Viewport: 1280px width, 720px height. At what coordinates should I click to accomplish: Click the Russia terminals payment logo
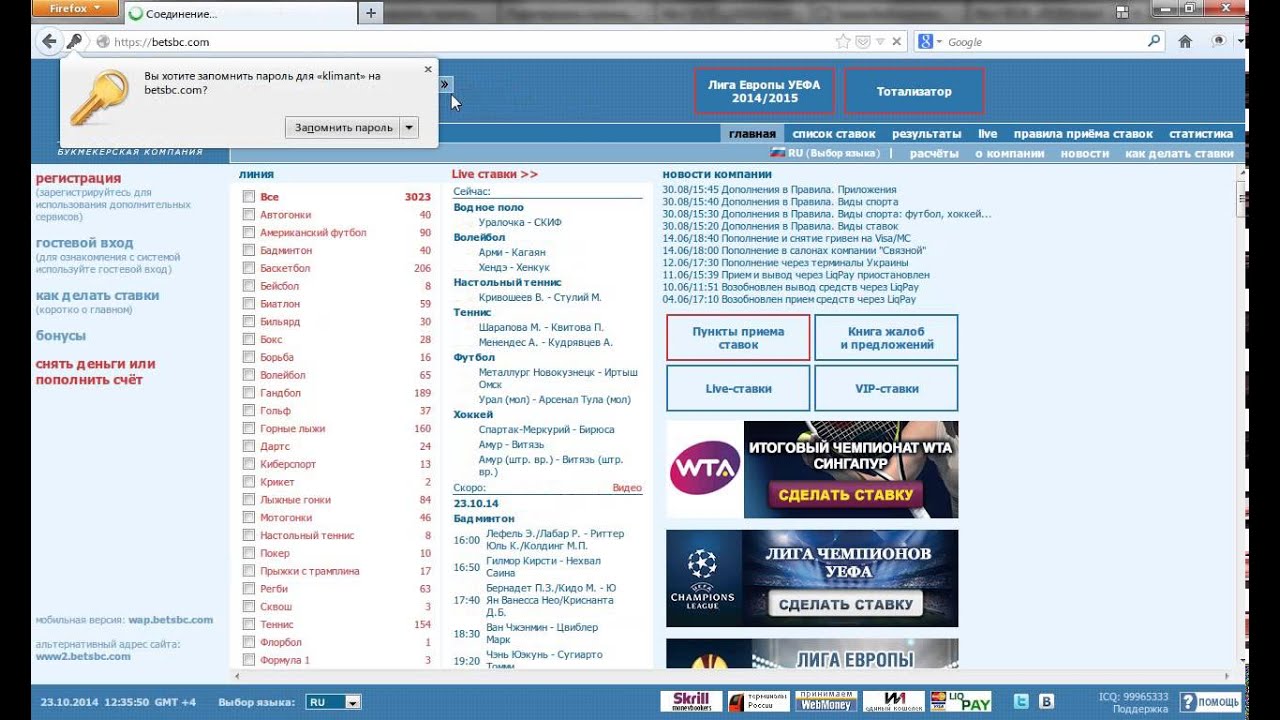(758, 702)
